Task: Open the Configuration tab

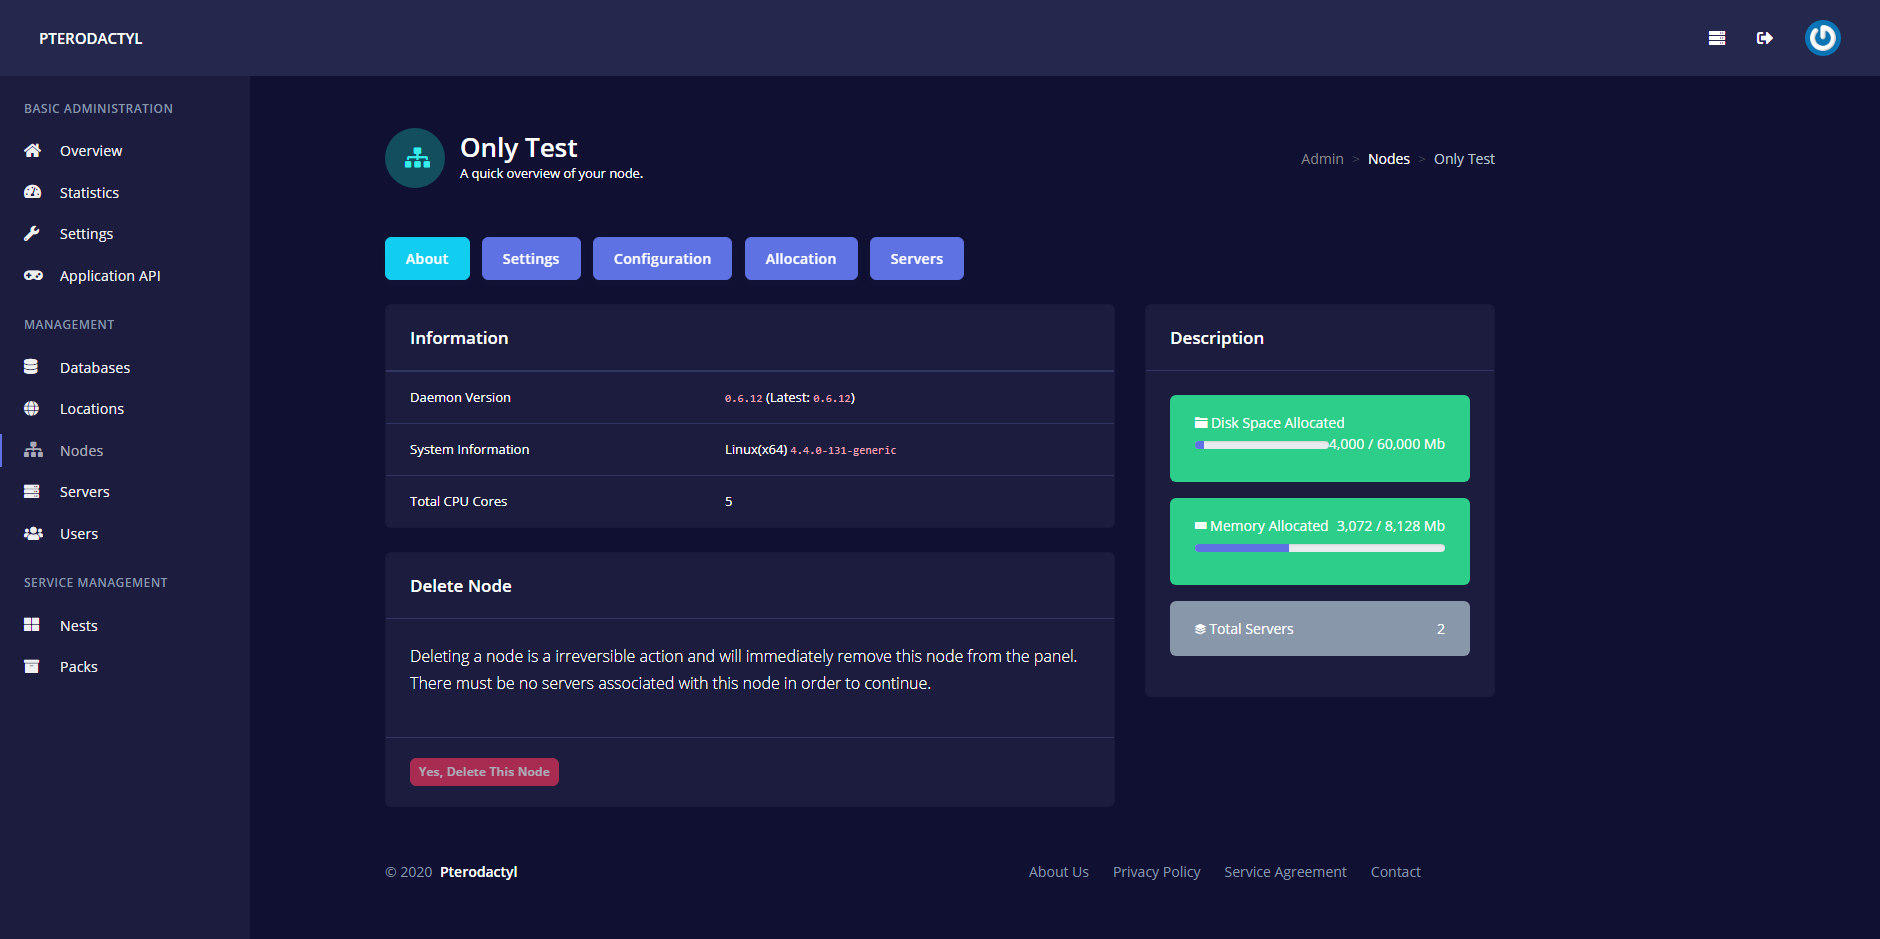Action: tap(662, 258)
